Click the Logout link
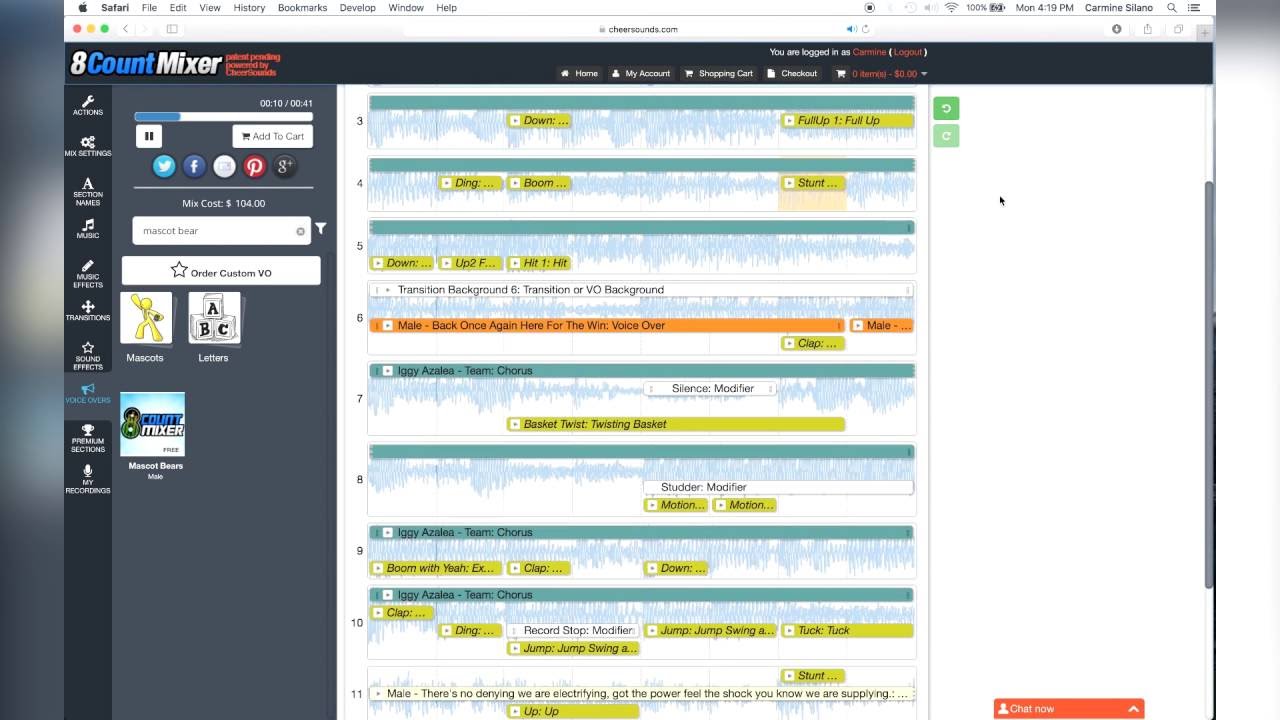 click(x=907, y=52)
